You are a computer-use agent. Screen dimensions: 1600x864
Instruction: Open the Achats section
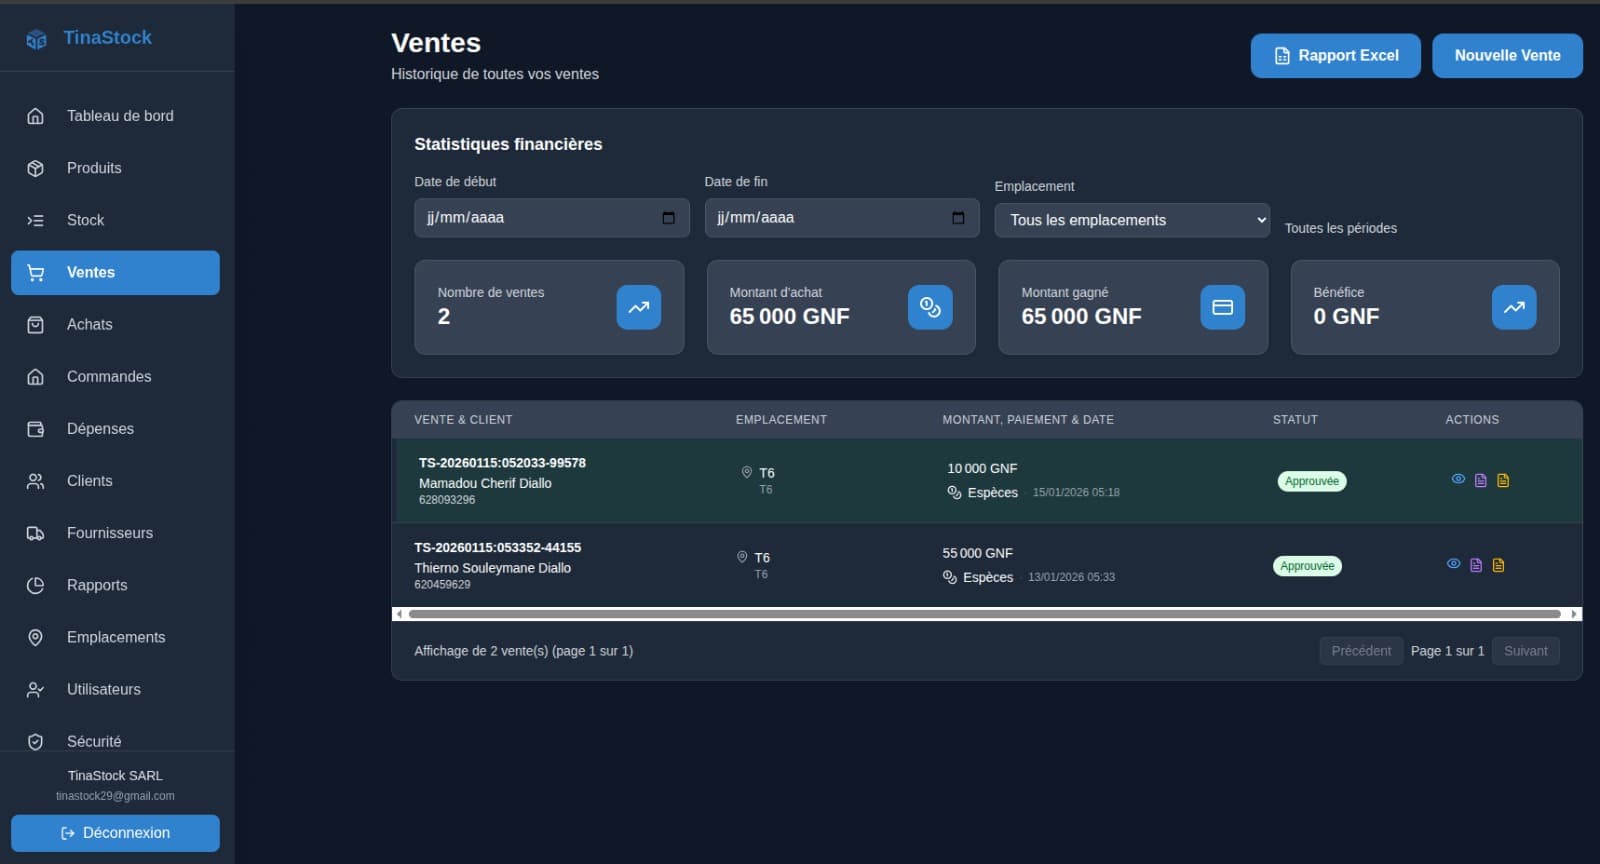[115, 324]
